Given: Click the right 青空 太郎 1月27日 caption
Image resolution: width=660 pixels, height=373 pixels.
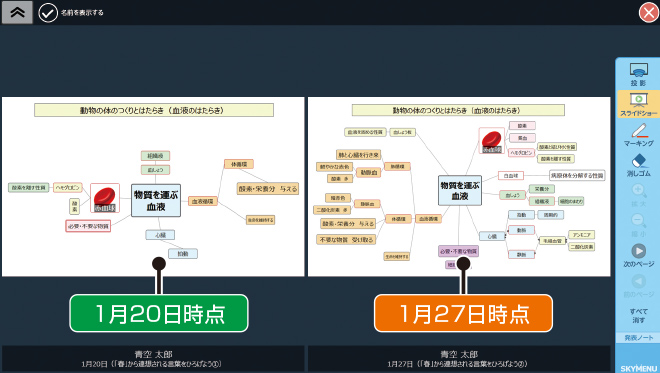Looking at the screenshot, I should pos(459,359).
